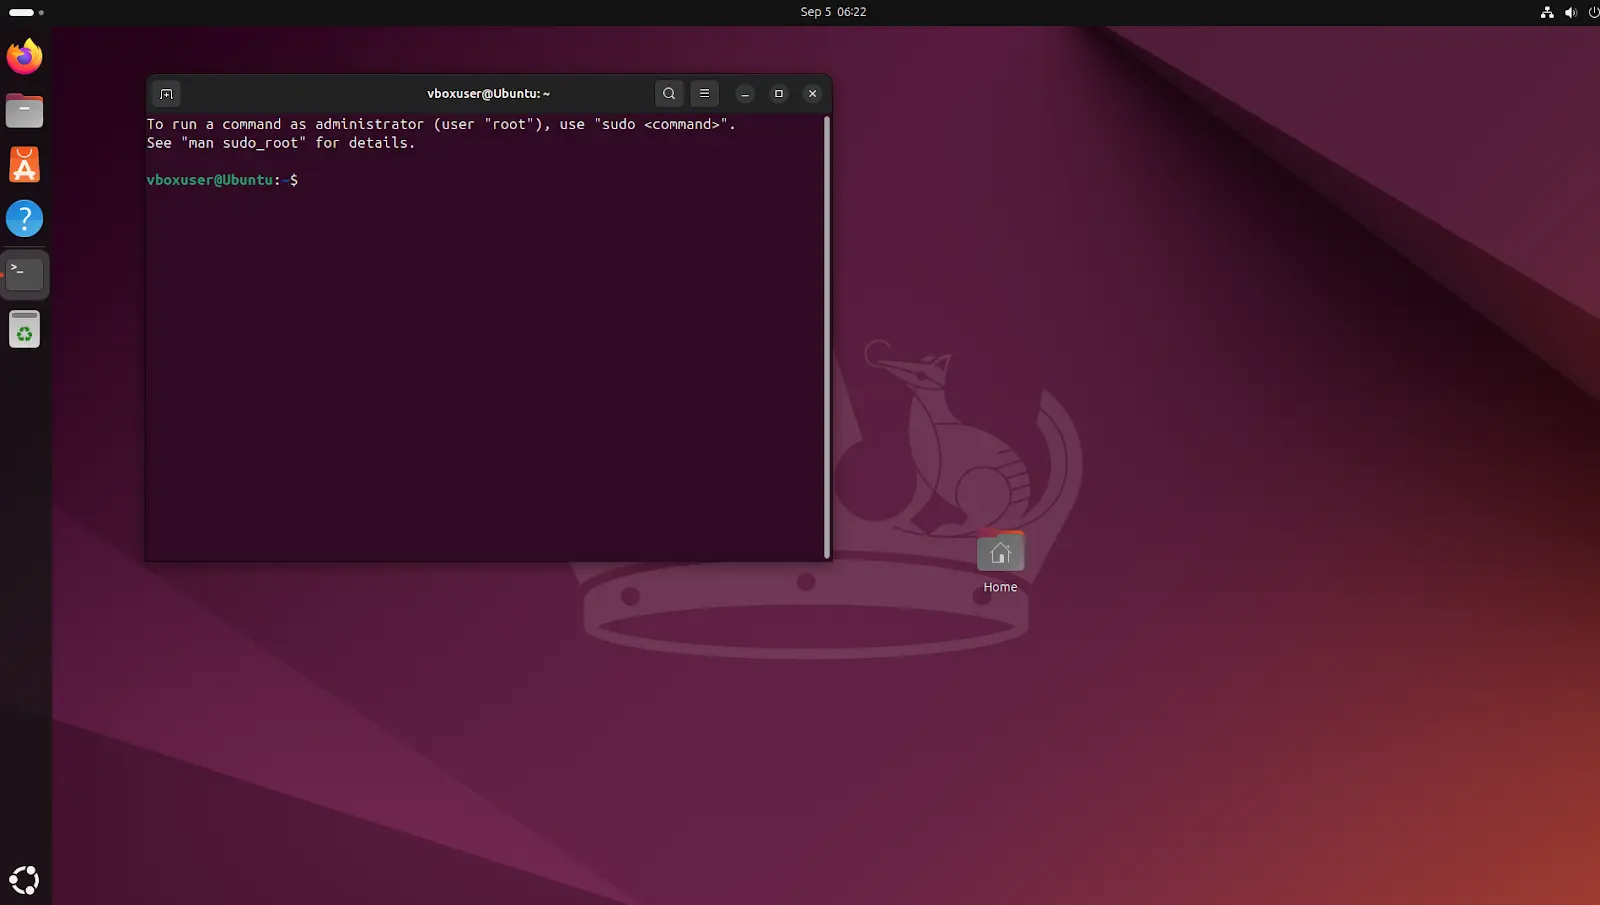Open the terminal hamburger menu
Image resolution: width=1600 pixels, height=905 pixels.
704,94
